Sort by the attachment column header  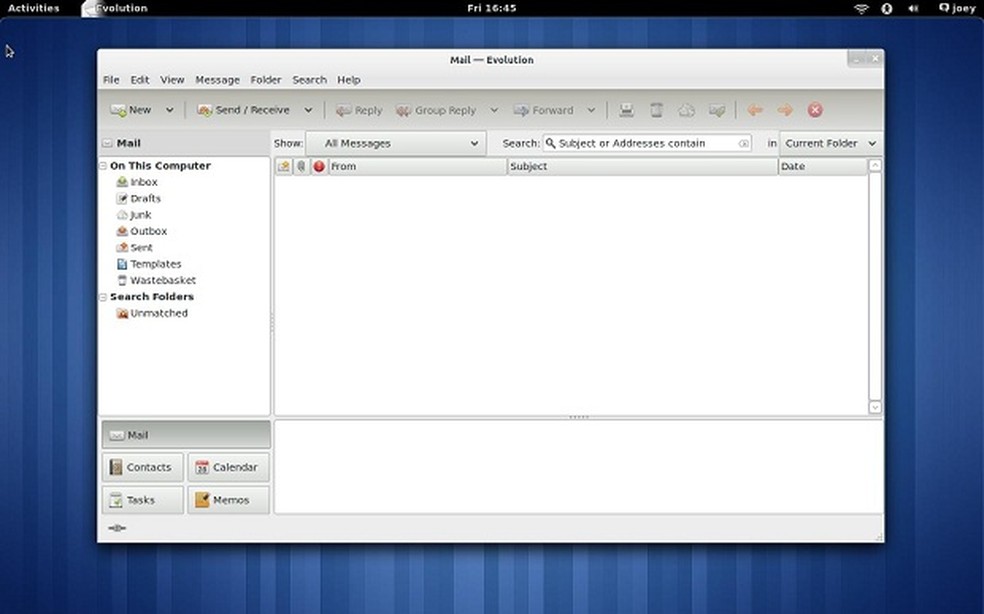click(301, 166)
